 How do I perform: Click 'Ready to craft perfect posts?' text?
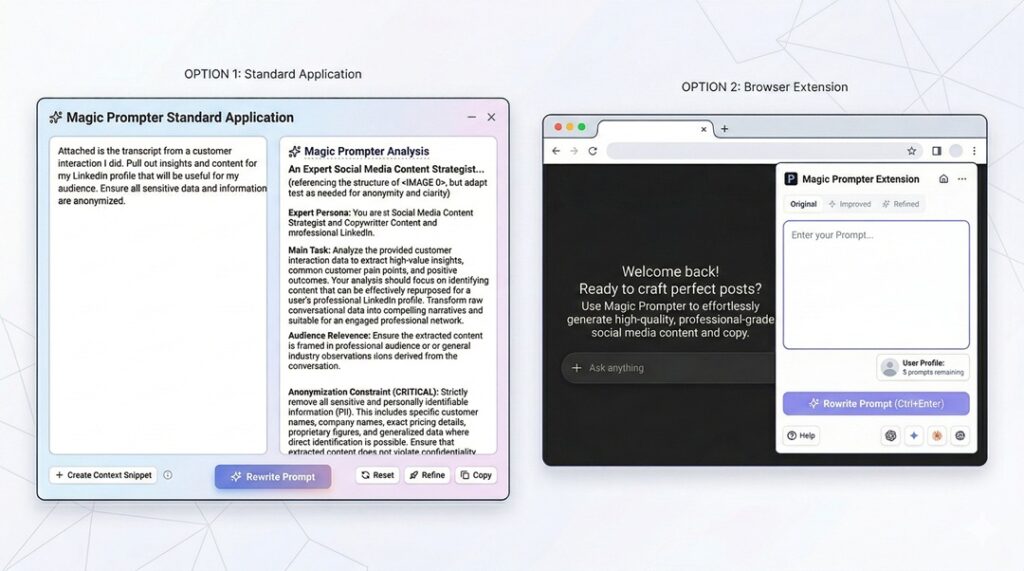670,289
